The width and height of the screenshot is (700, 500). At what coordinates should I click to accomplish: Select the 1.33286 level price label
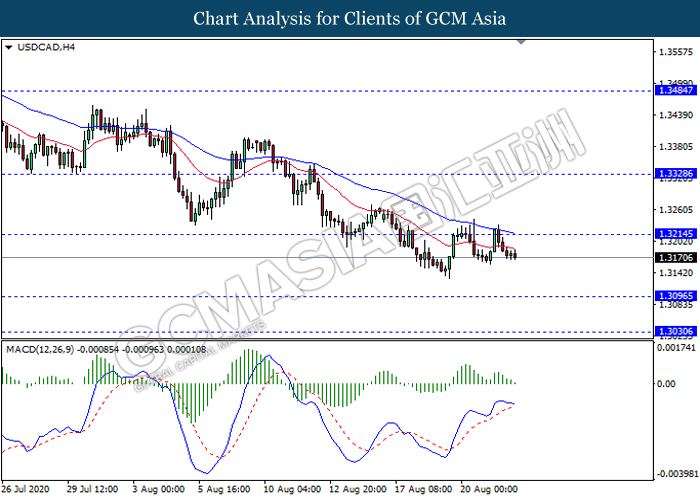[x=676, y=174]
